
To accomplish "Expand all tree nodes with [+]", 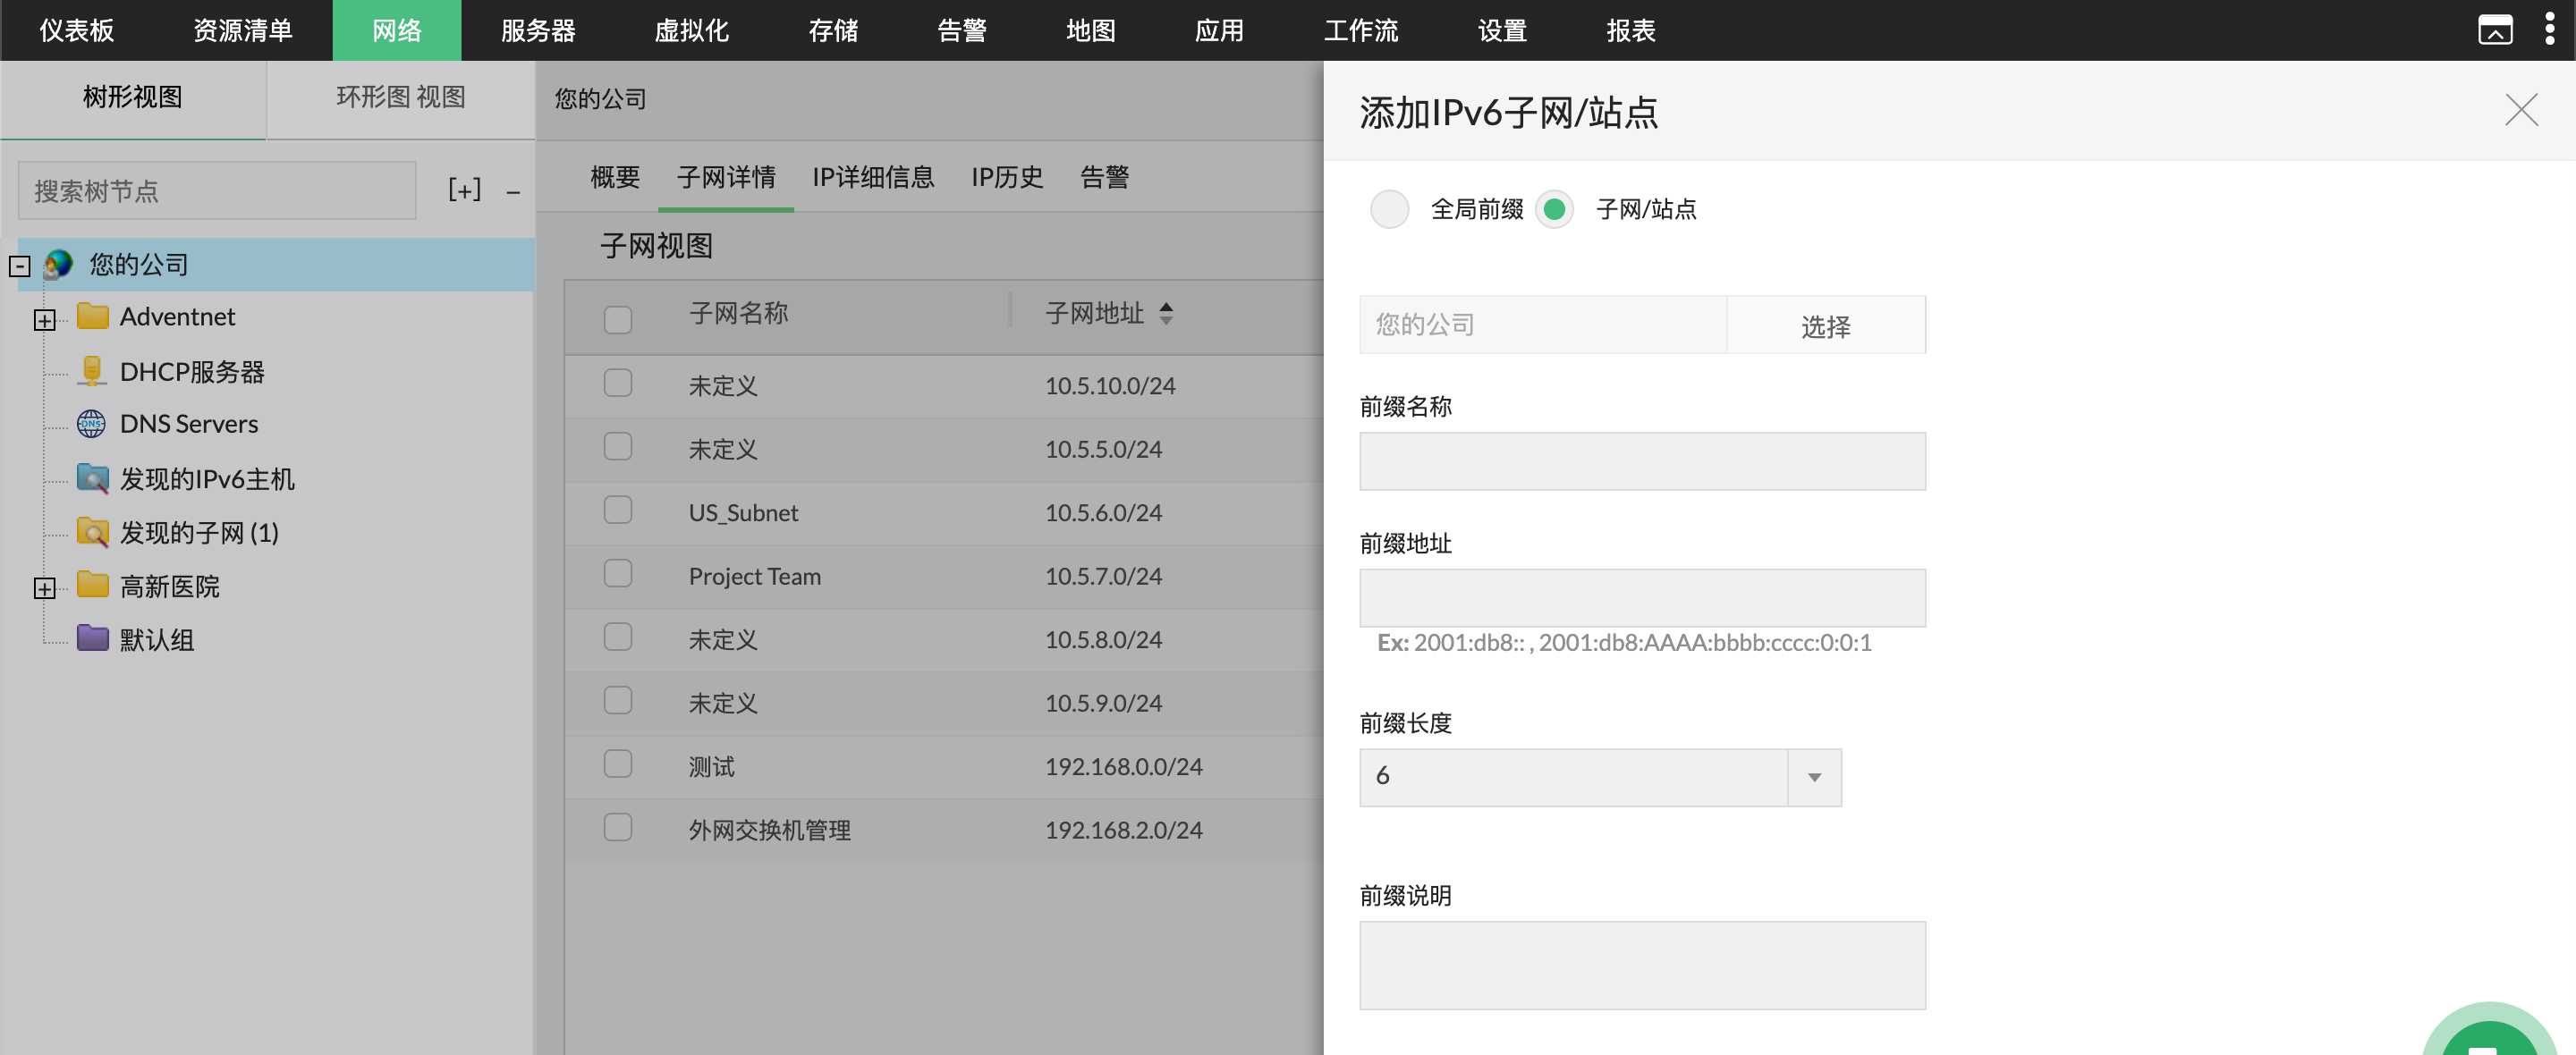I will [464, 190].
